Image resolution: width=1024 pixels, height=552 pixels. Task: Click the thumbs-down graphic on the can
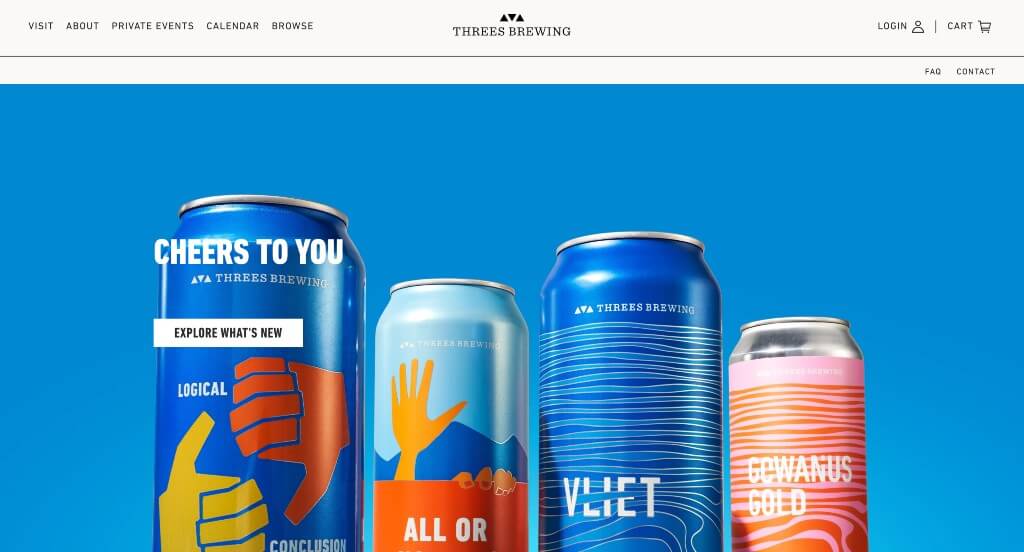[x=287, y=431]
